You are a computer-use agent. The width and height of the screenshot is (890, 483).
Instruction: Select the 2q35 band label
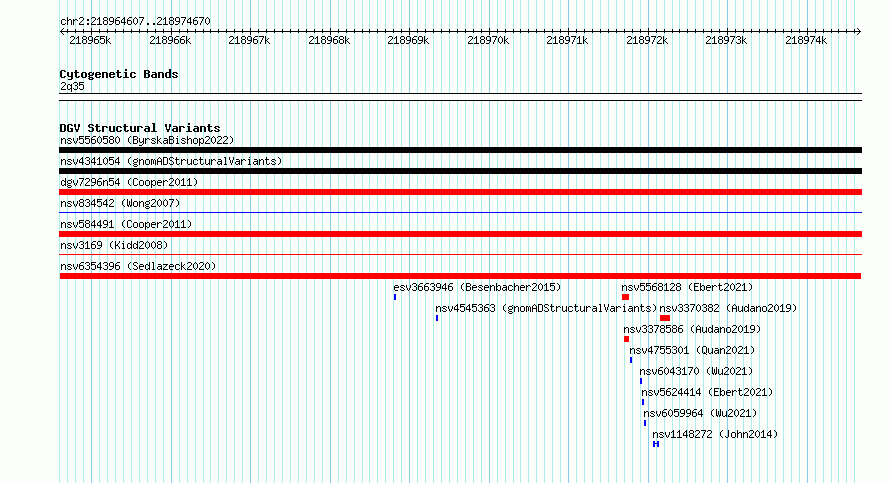point(72,86)
